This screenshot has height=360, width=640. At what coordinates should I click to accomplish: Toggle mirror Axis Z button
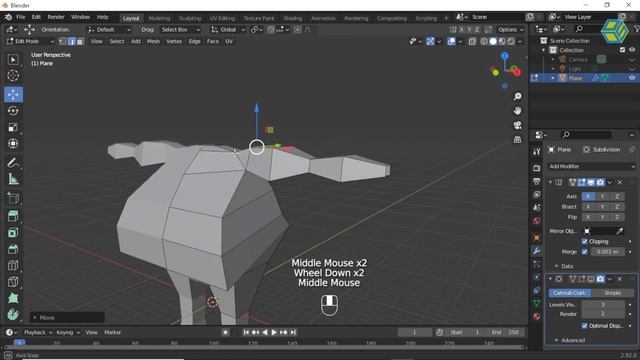point(617,196)
